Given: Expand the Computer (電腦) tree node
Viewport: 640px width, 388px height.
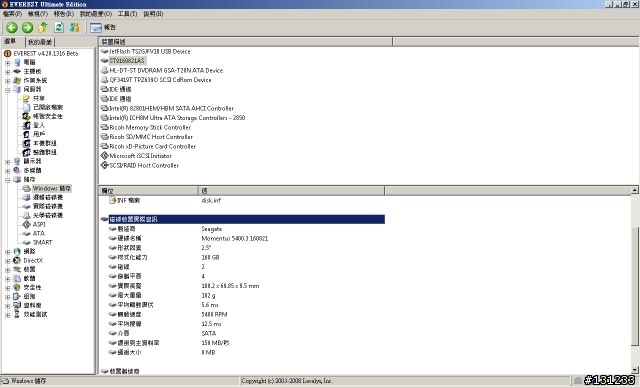Looking at the screenshot, I should coord(8,63).
